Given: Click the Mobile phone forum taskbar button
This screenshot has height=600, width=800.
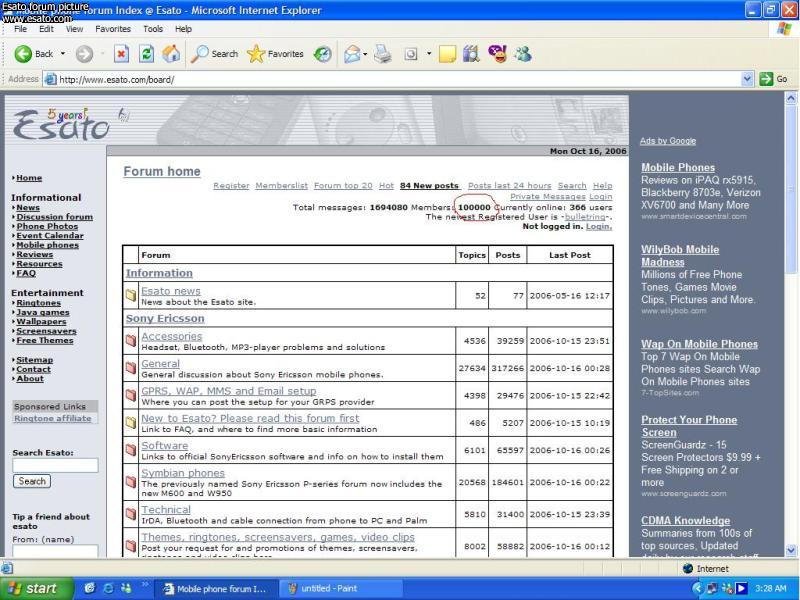Looking at the screenshot, I should coord(216,588).
